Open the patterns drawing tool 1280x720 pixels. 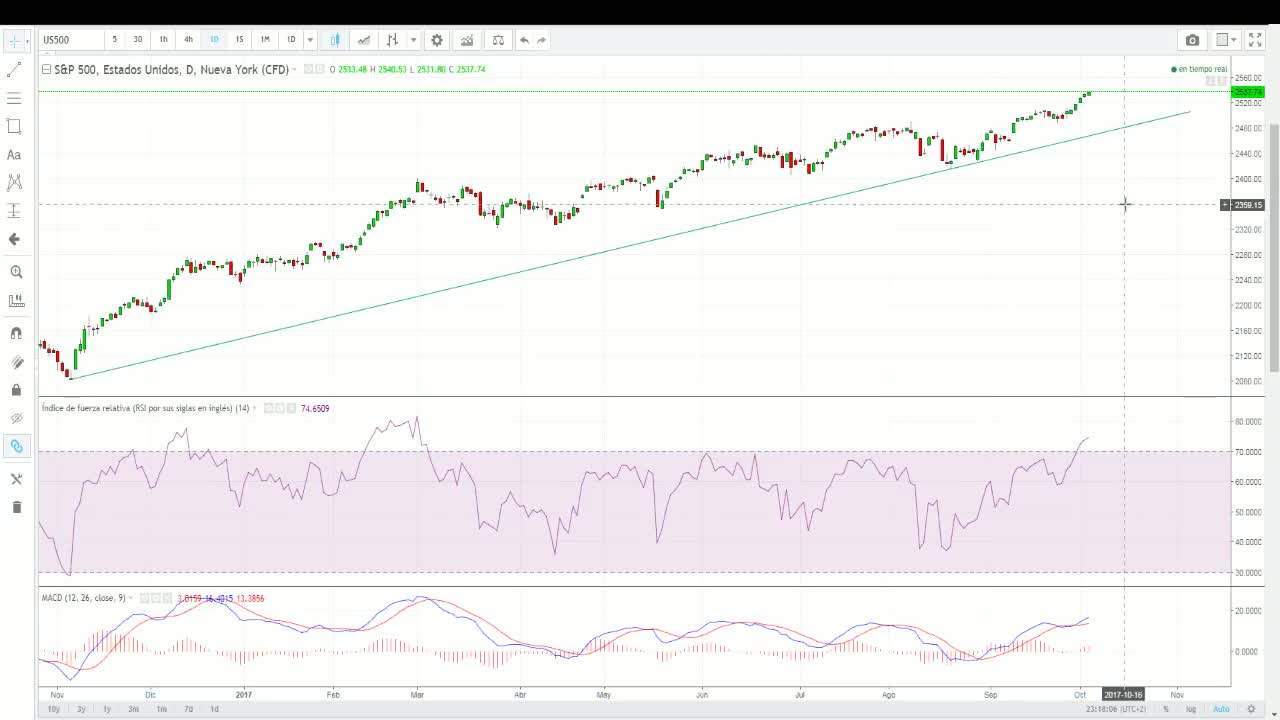click(14, 183)
